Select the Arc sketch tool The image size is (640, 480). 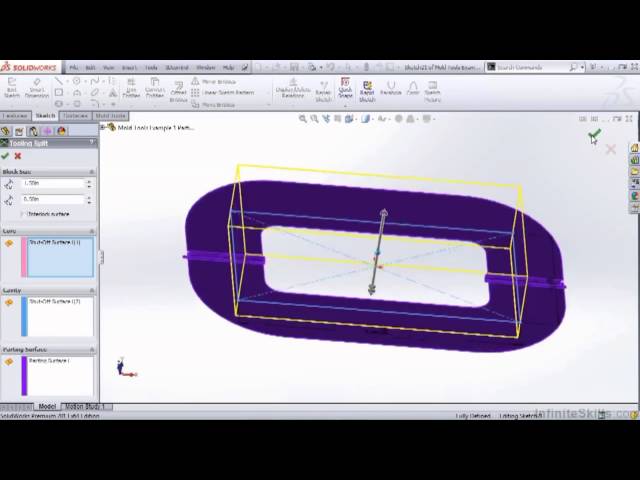pos(77,93)
